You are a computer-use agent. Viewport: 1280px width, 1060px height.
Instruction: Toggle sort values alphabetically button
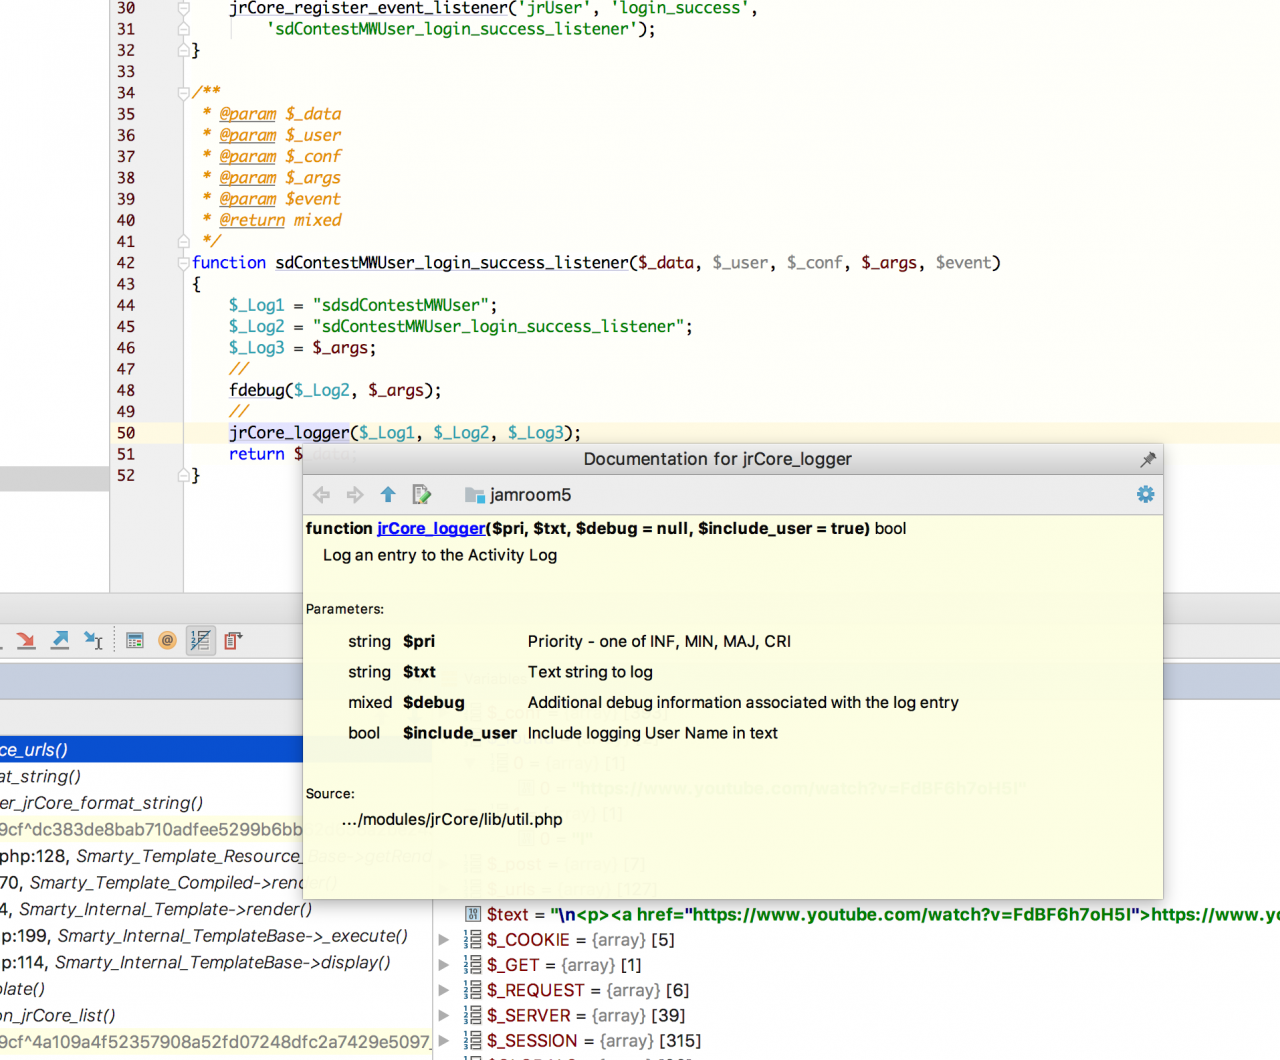coord(201,641)
